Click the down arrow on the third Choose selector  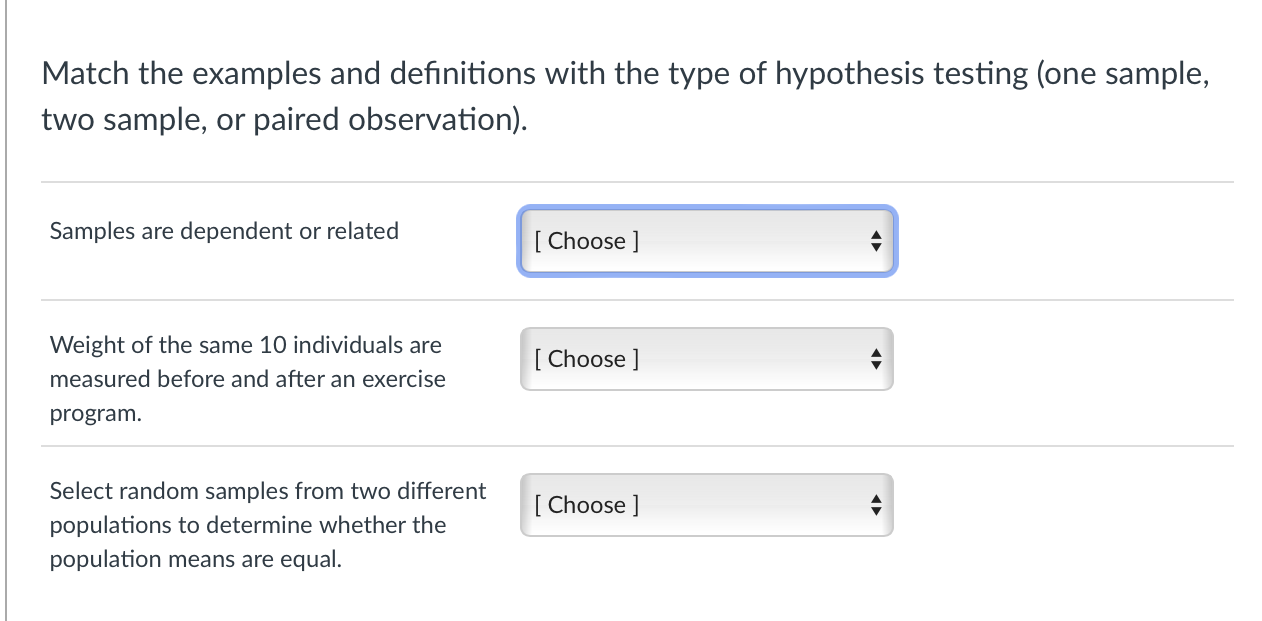click(875, 512)
